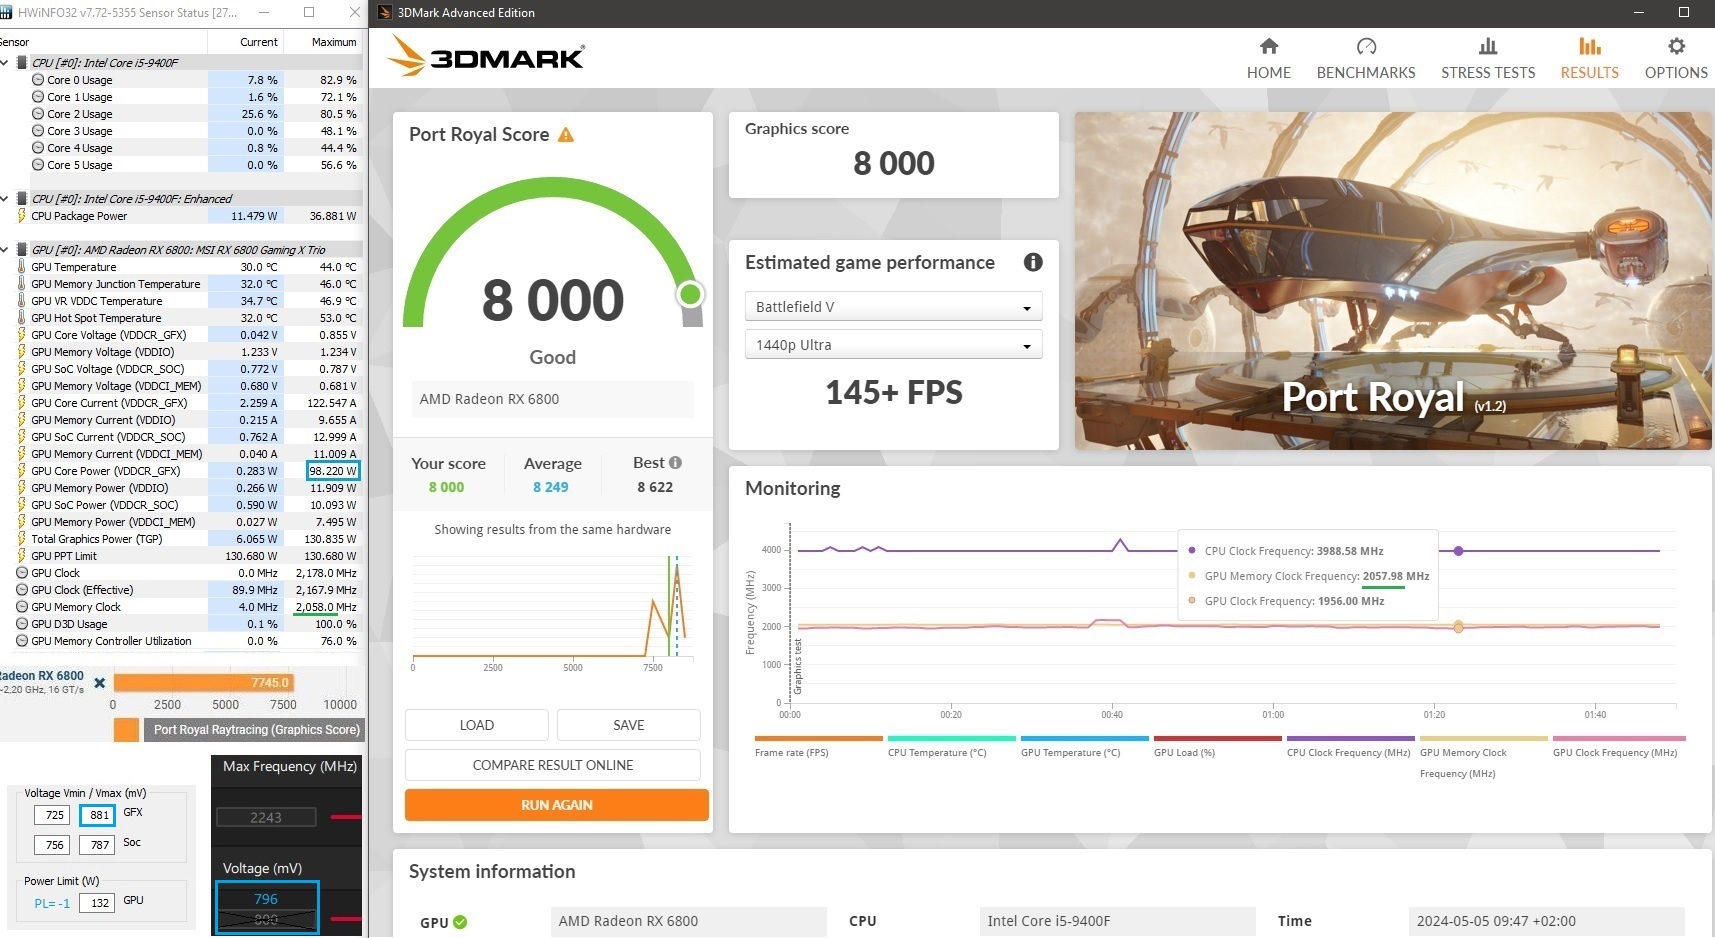The image size is (1715, 938).
Task: Click the Max Frequency 2243 field
Action: coord(266,817)
